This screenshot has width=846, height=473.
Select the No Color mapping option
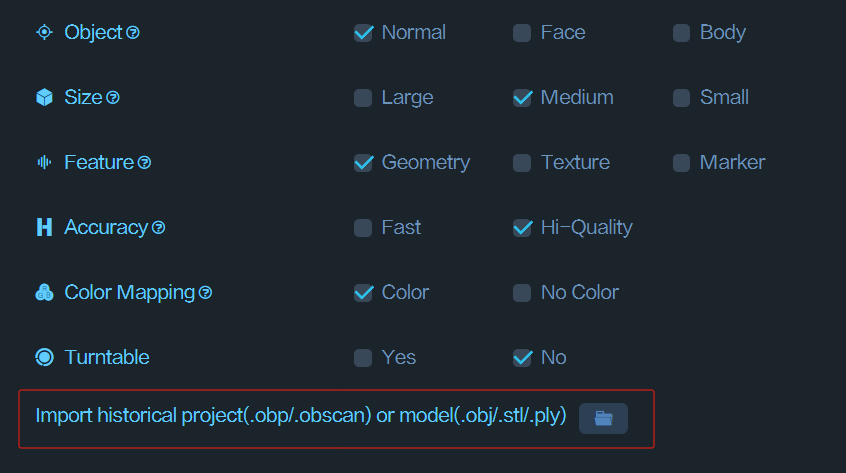522,293
